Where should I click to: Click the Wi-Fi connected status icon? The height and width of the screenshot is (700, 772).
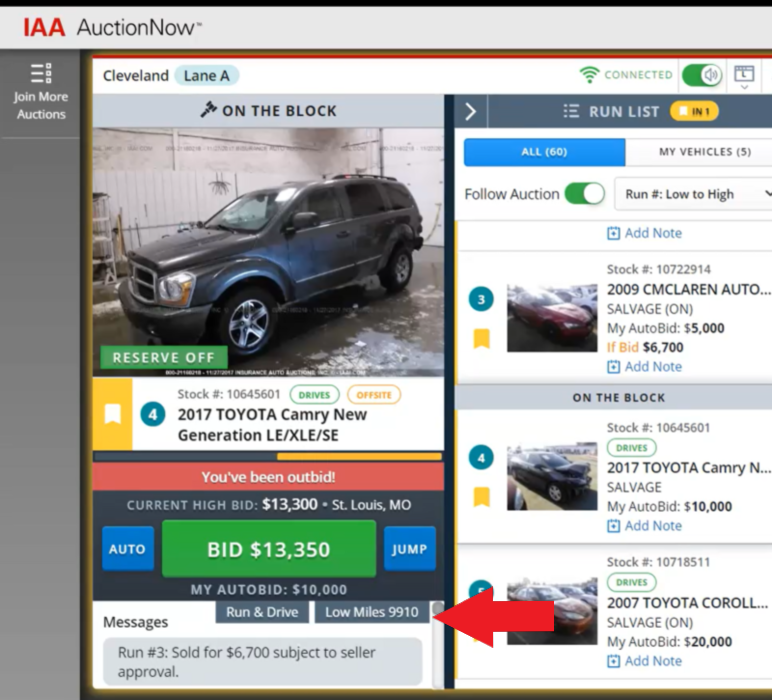click(589, 75)
